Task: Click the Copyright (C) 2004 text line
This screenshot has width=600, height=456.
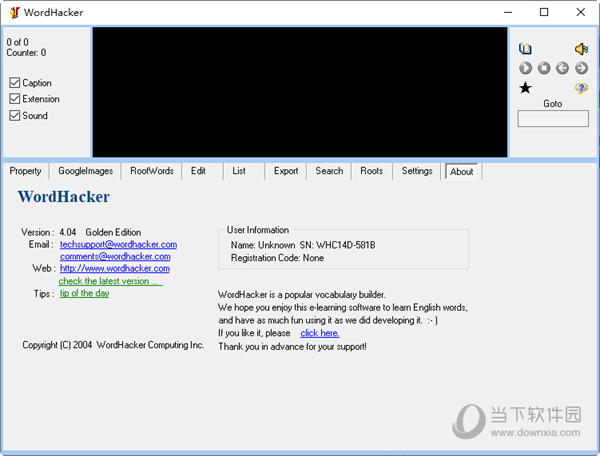Action: coord(113,345)
